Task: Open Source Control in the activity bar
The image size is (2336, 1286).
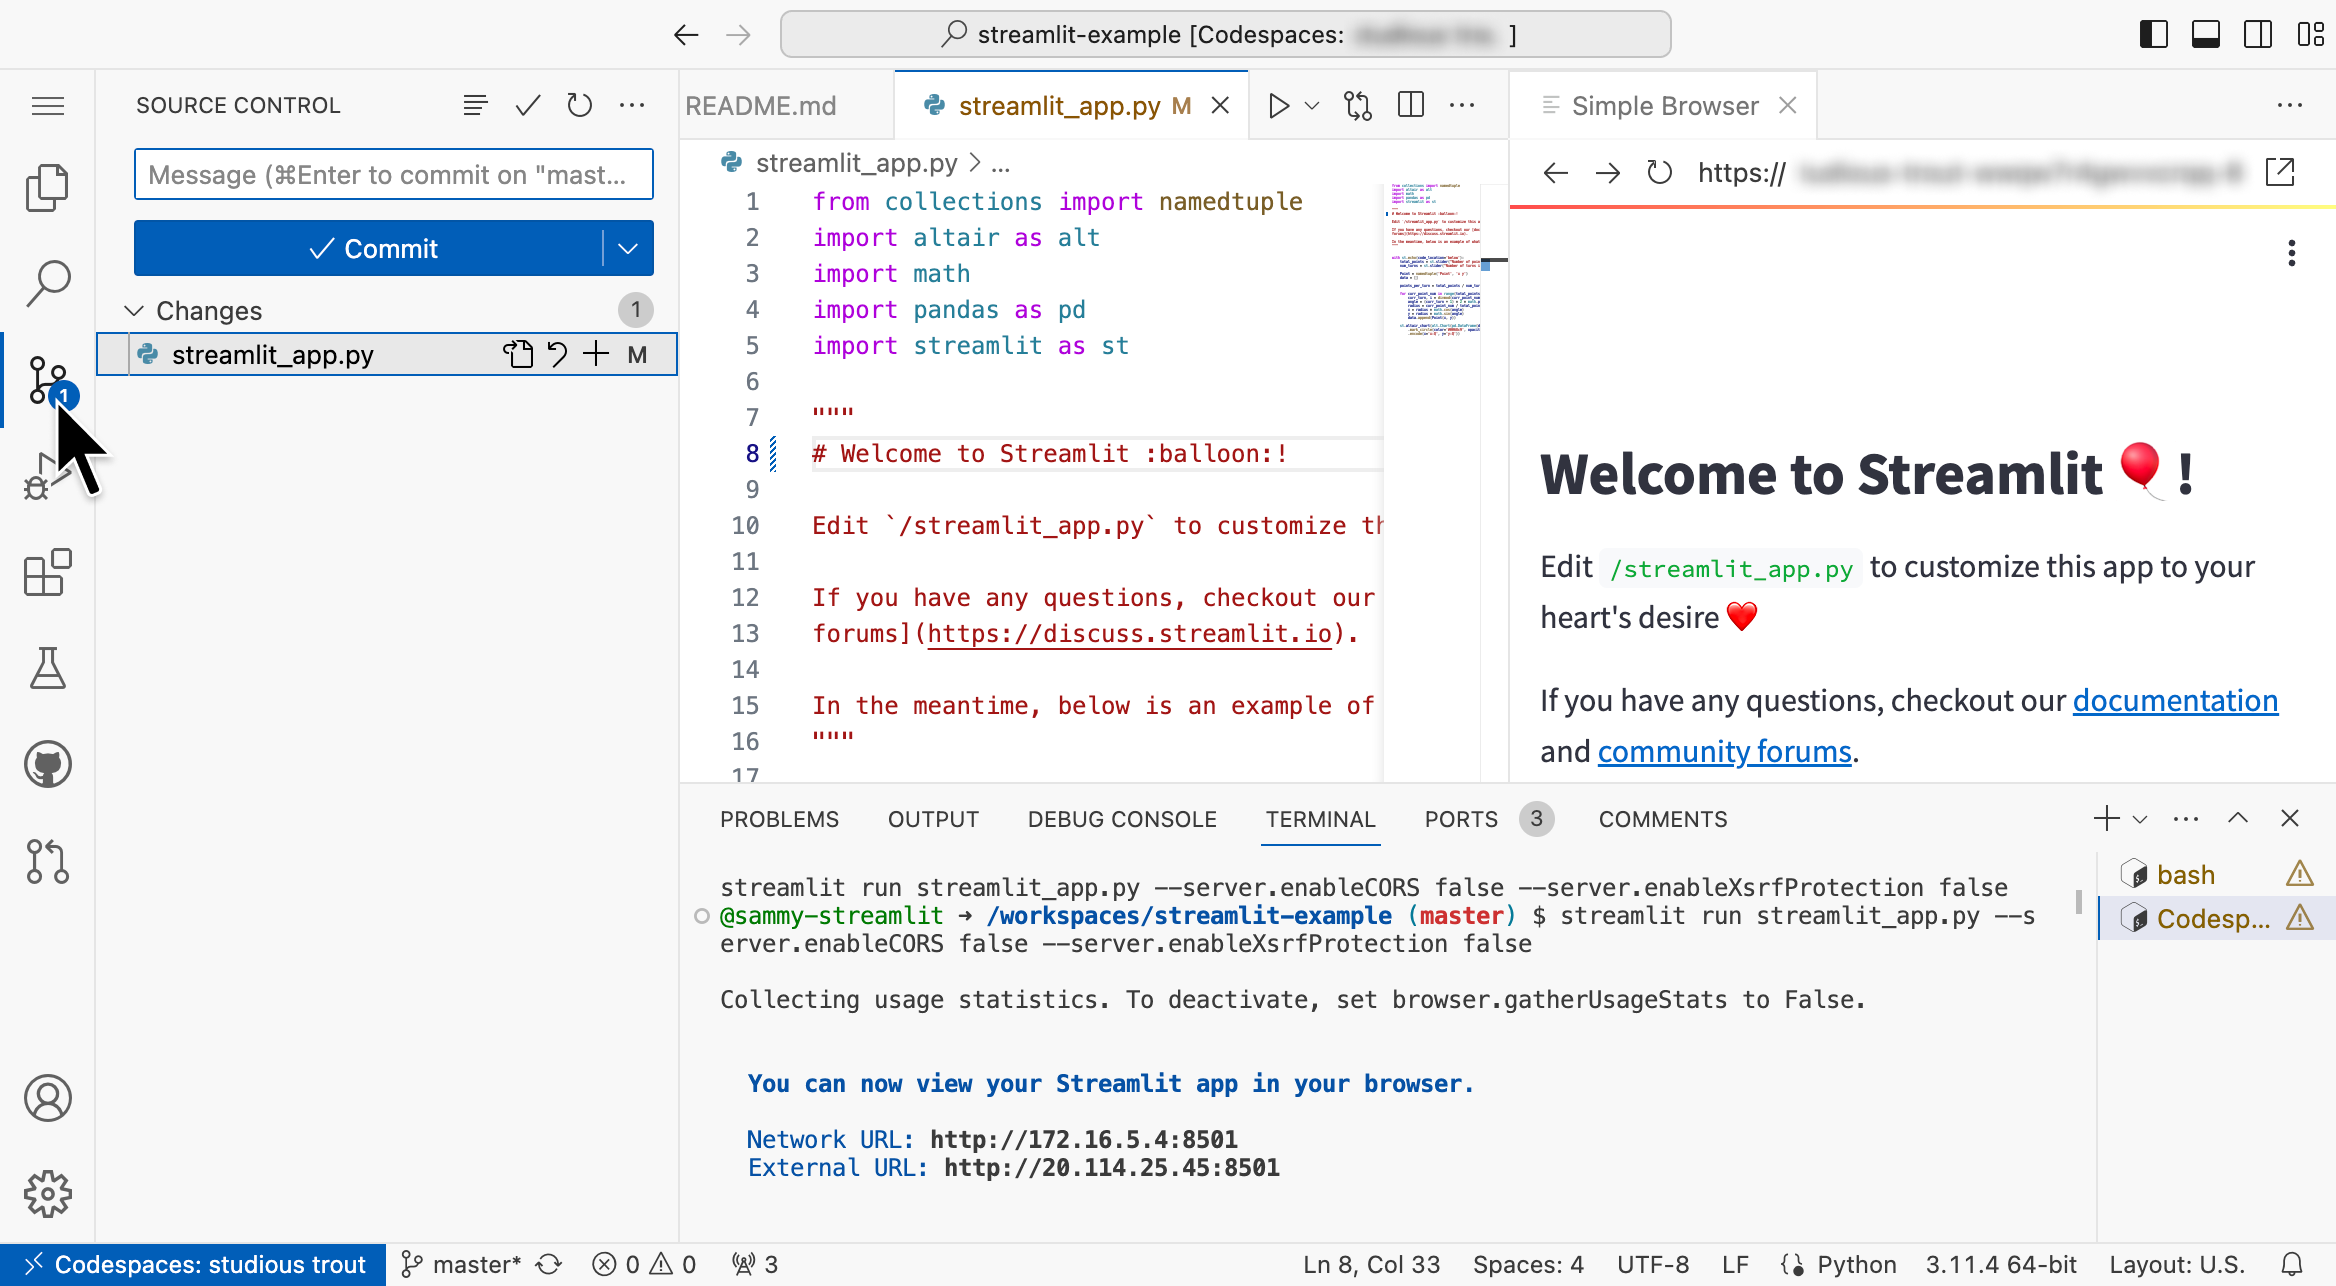Action: click(47, 380)
